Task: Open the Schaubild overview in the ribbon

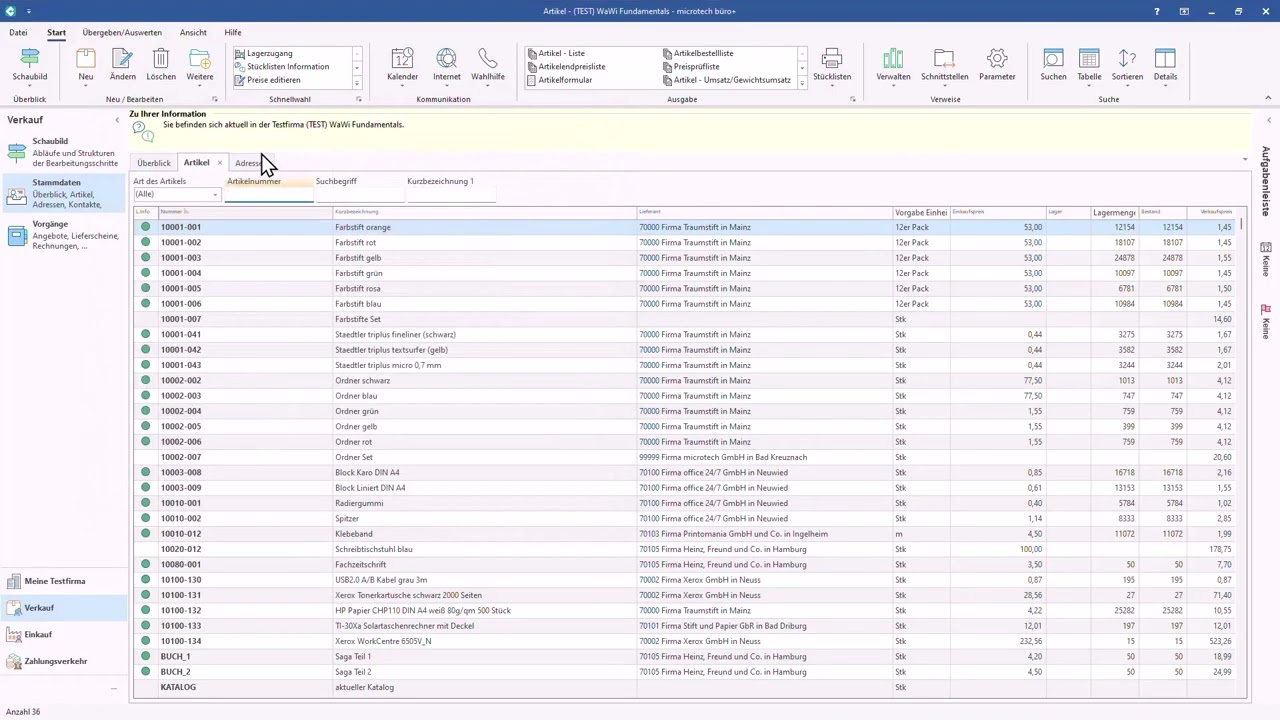Action: point(30,66)
